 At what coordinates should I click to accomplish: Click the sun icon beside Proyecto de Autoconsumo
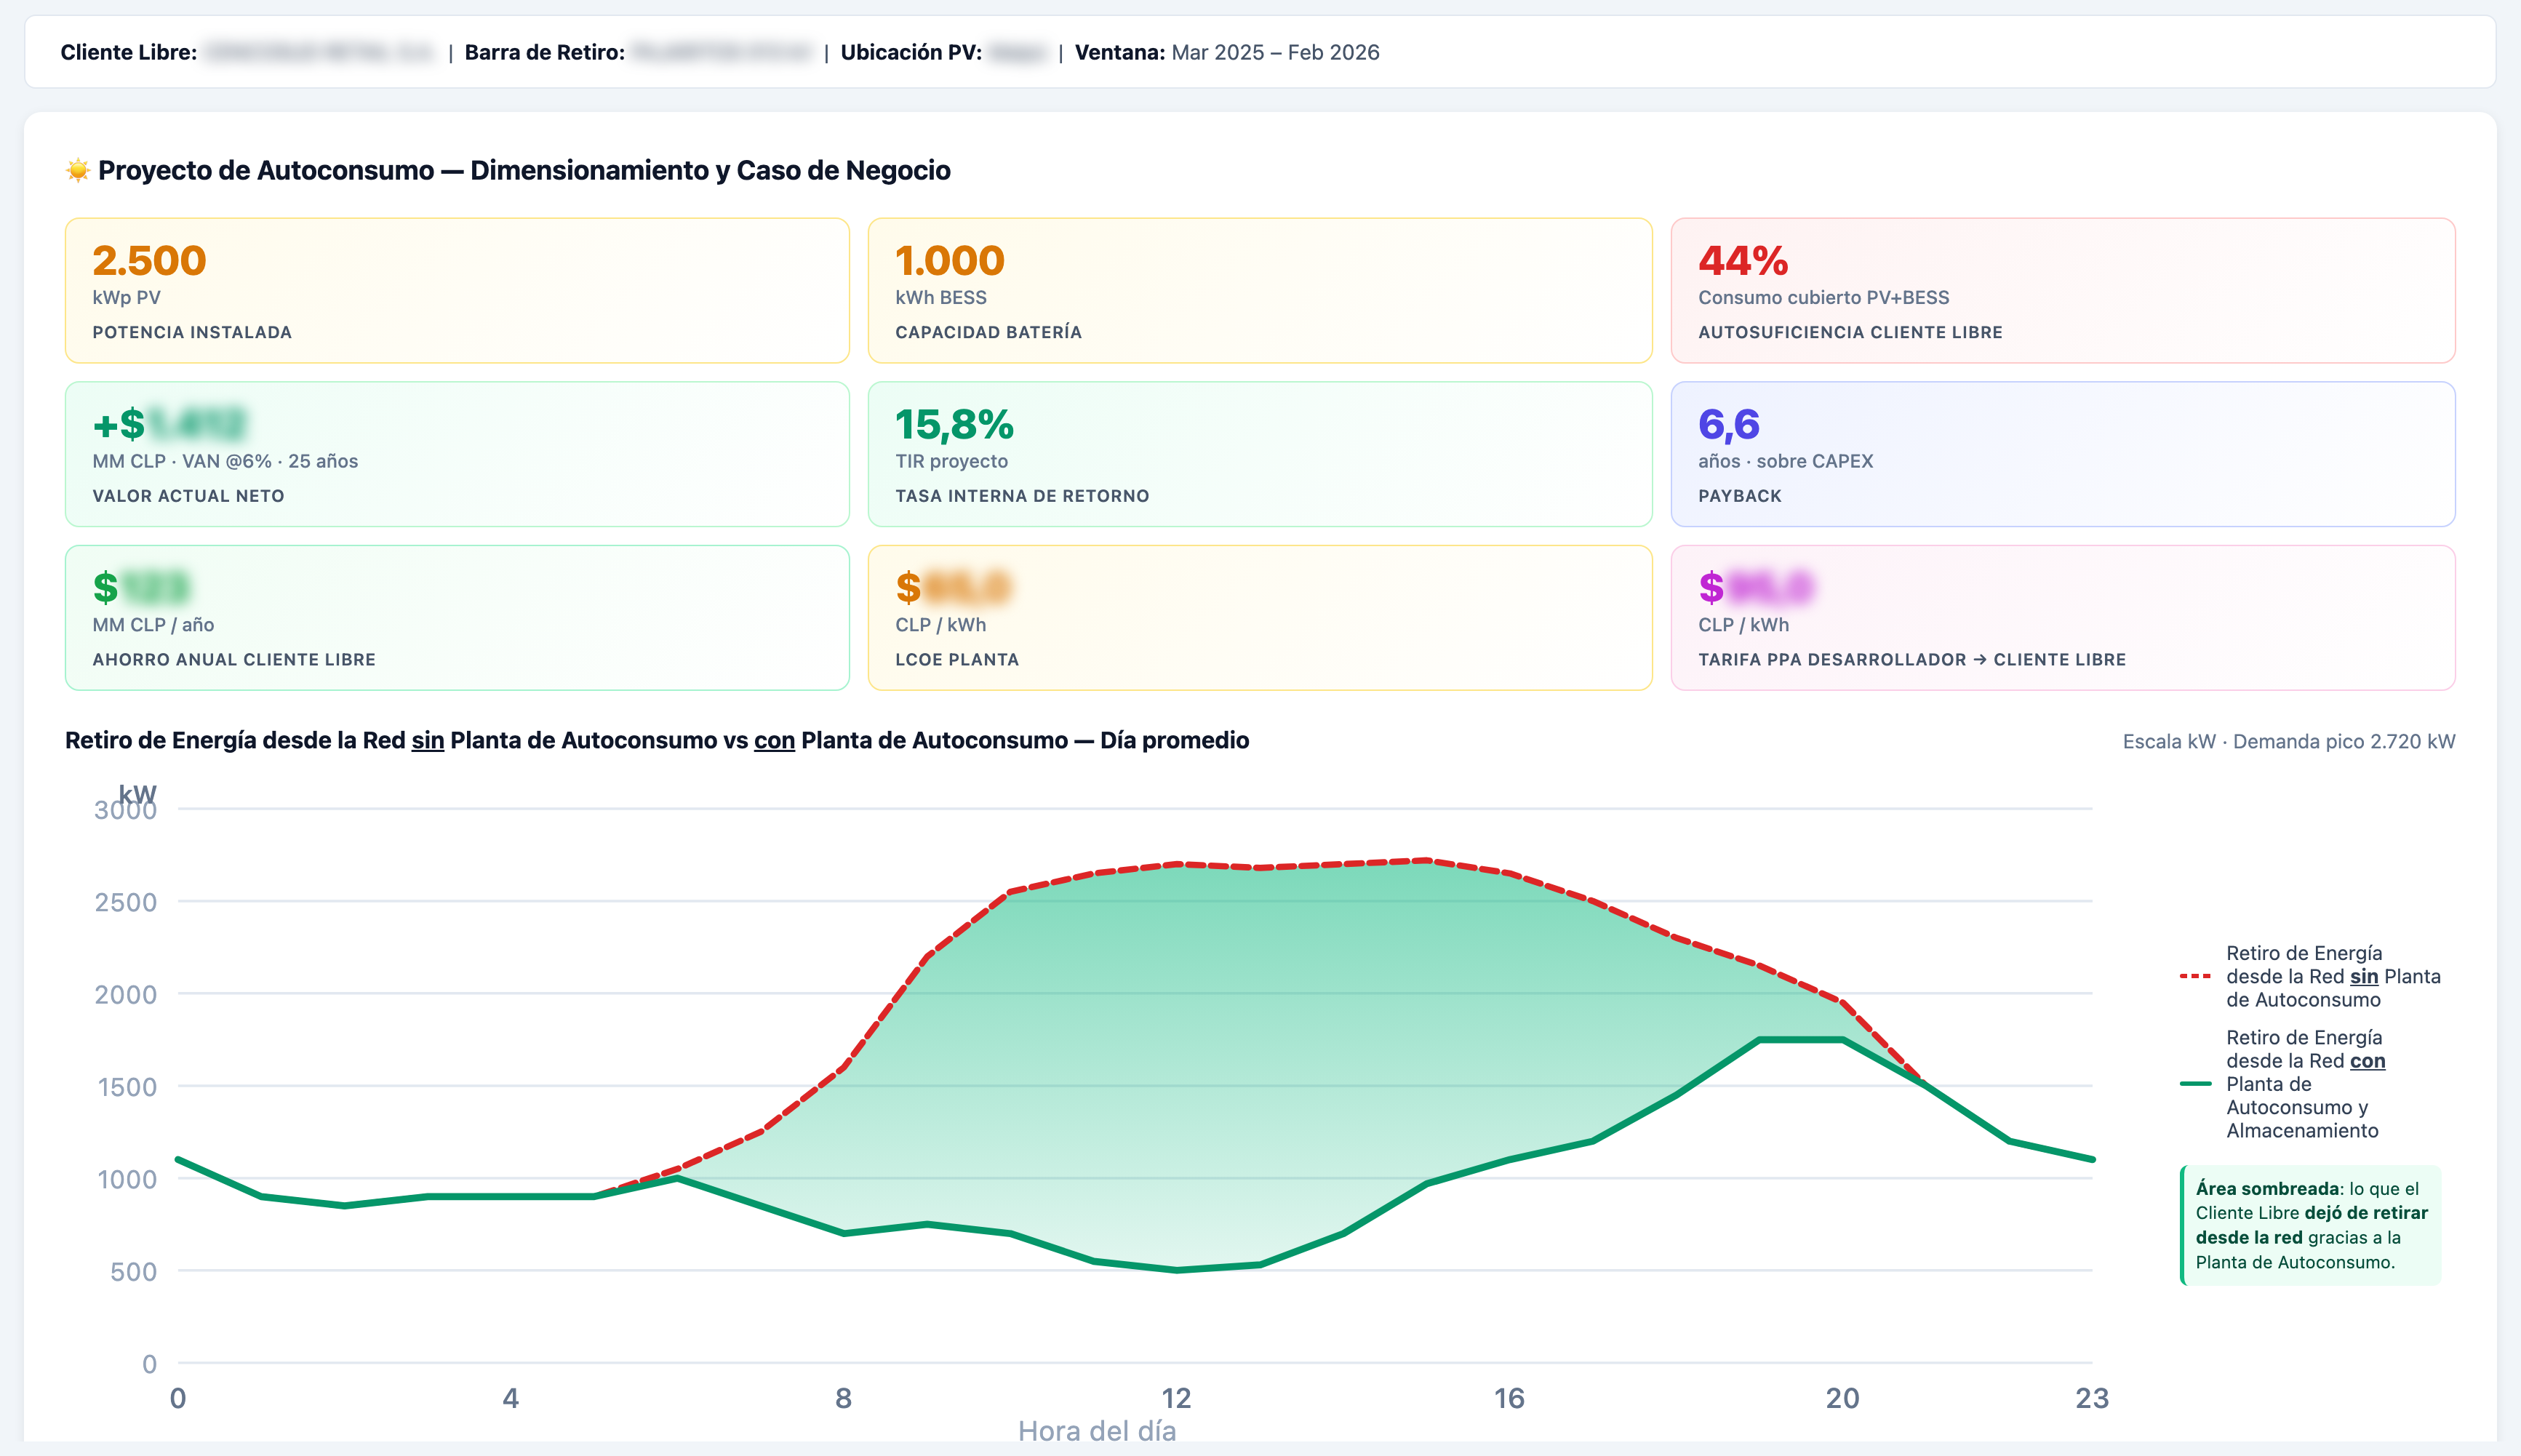(x=78, y=171)
